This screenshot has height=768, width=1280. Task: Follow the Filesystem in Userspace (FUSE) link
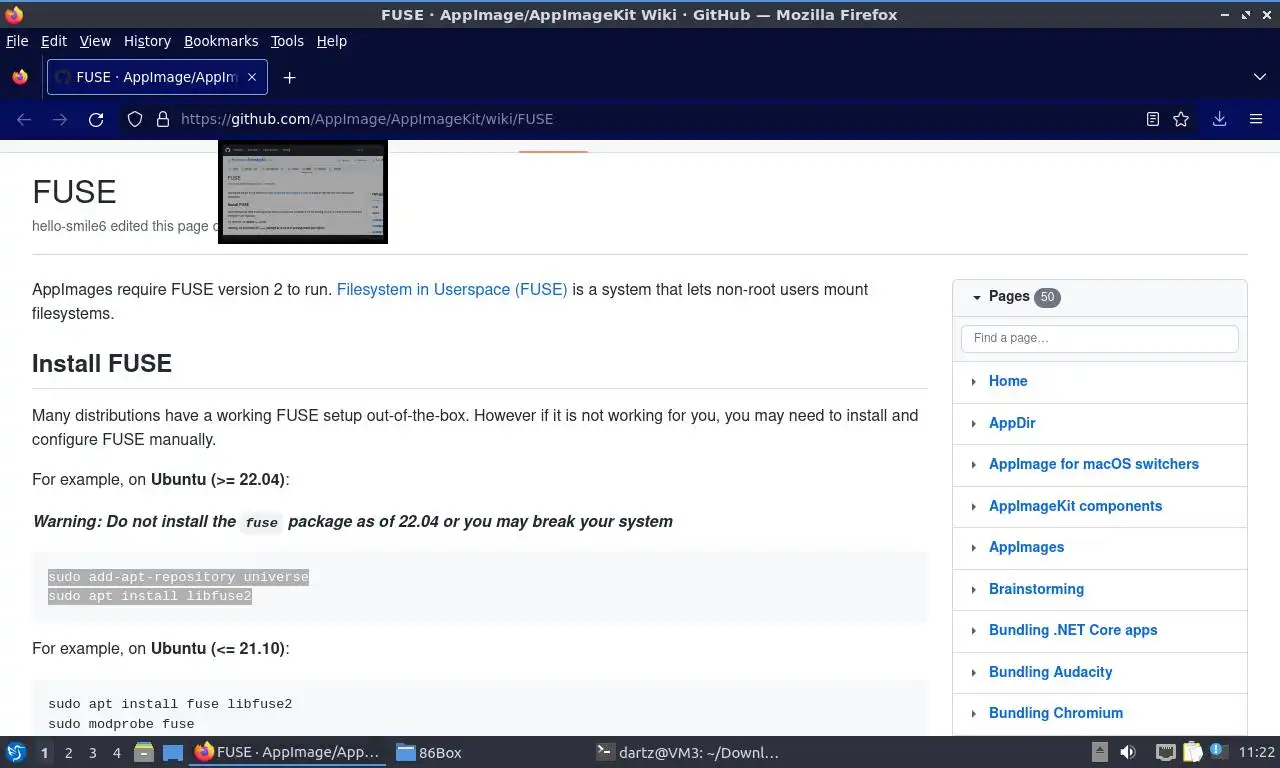point(452,289)
